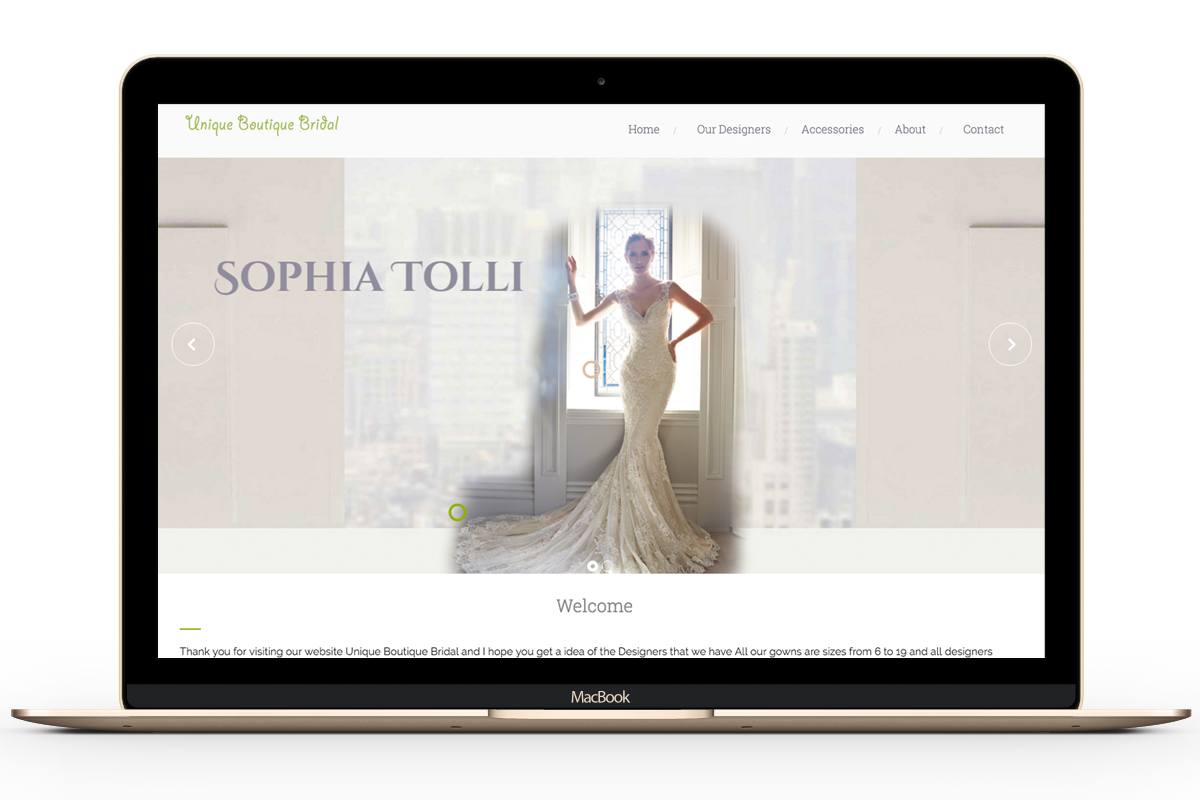Click the laptop webcam above the screen
The image size is (1200, 800).
(601, 81)
